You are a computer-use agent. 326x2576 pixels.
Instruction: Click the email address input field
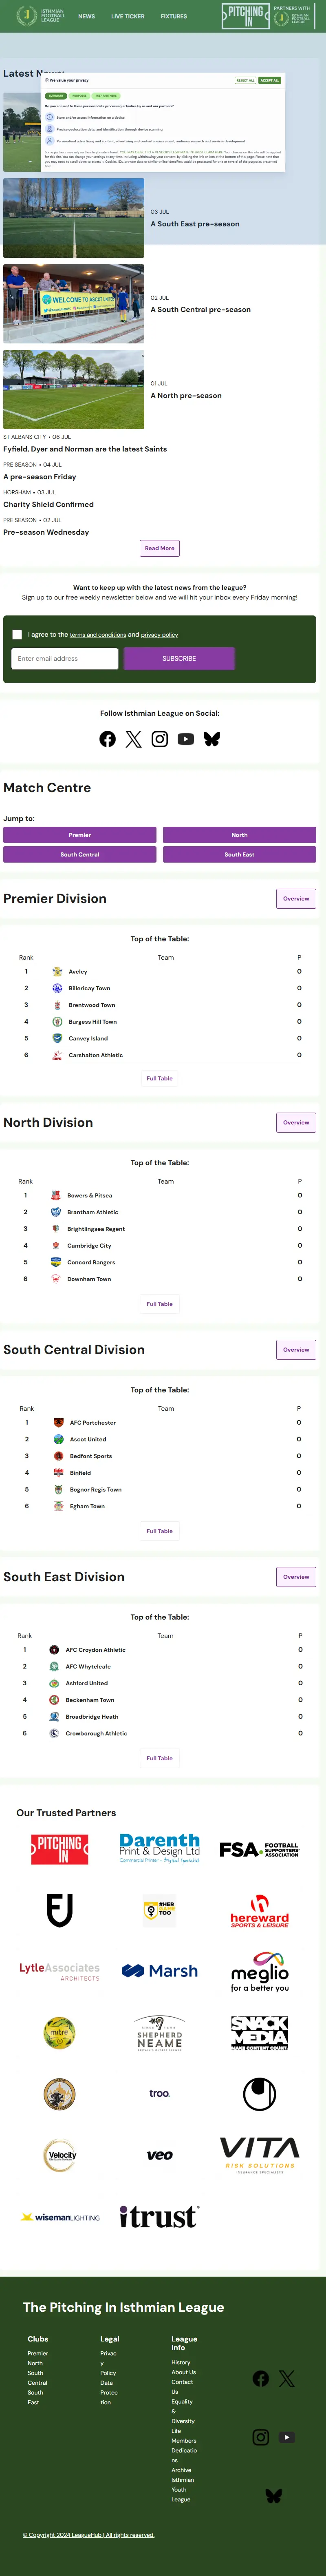[x=65, y=658]
